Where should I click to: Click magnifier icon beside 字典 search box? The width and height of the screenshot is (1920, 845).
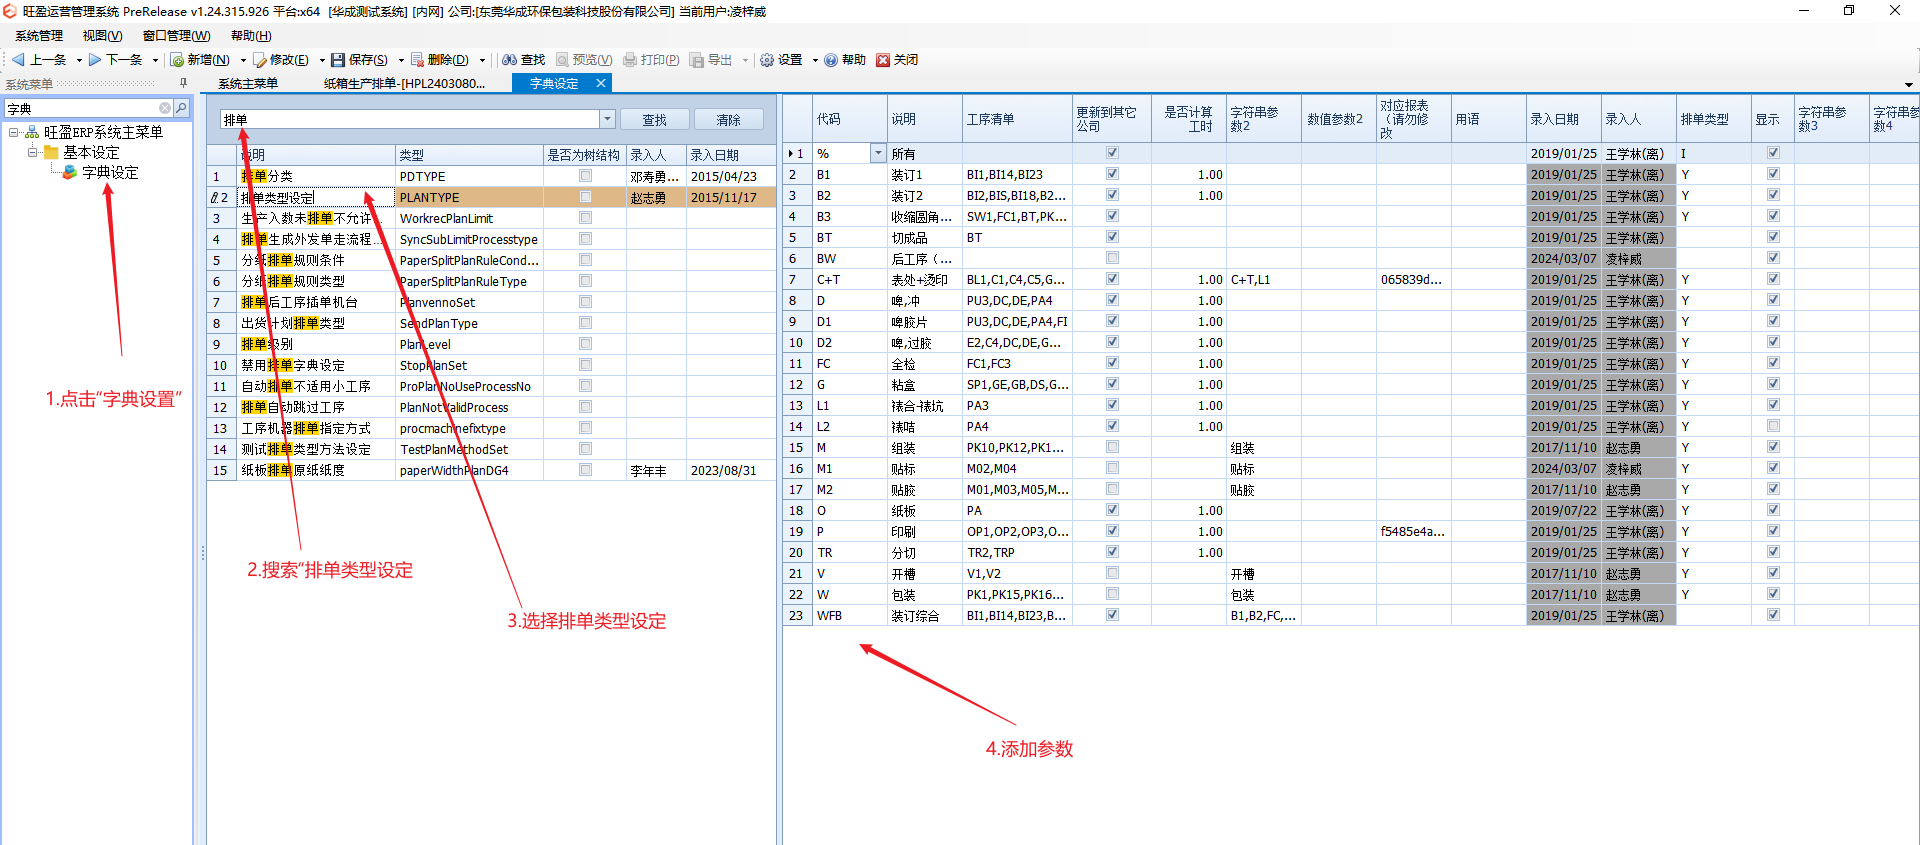coord(181,108)
